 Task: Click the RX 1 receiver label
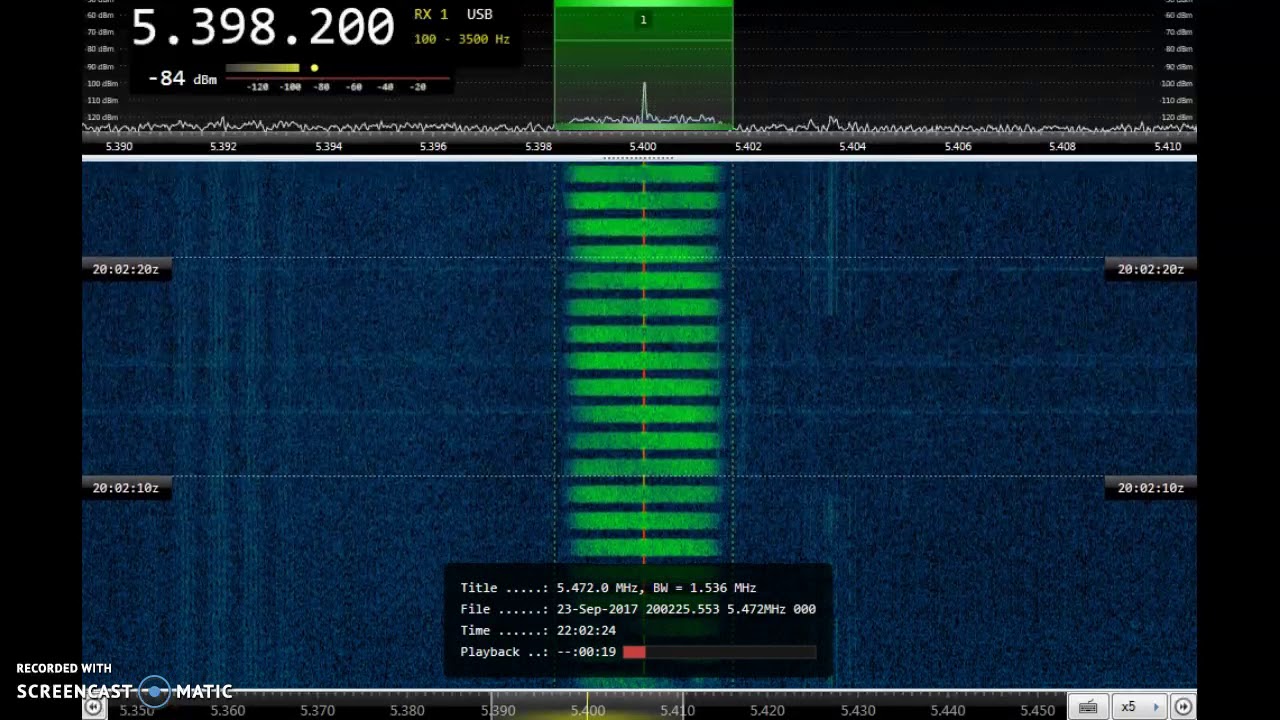(x=431, y=15)
